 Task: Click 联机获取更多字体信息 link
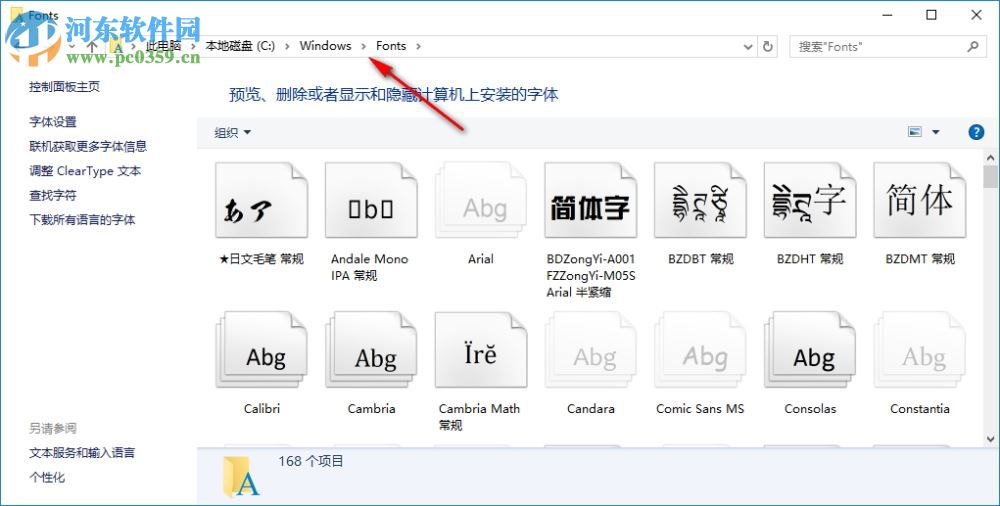tap(88, 146)
